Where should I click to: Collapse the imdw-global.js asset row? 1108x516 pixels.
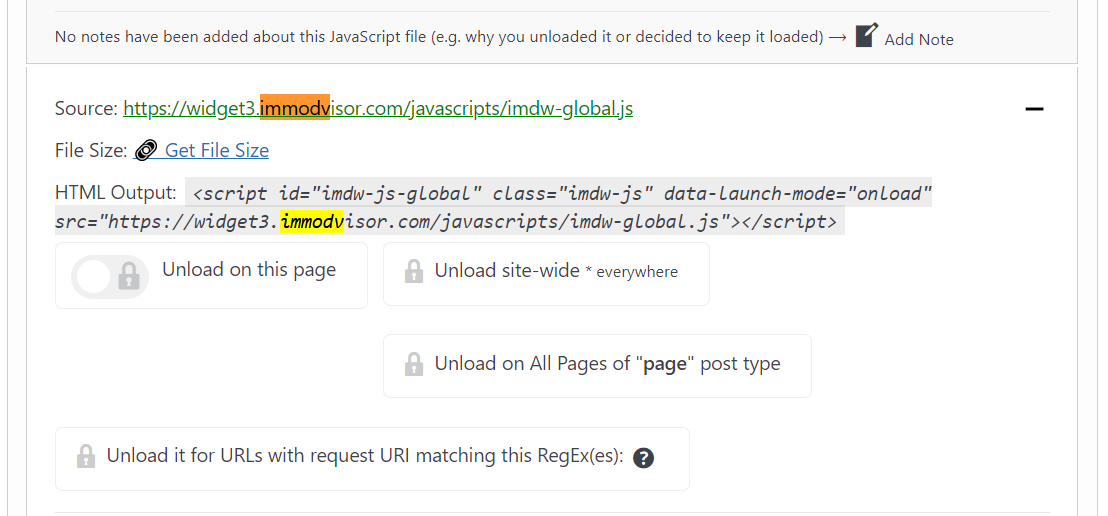[x=1035, y=109]
